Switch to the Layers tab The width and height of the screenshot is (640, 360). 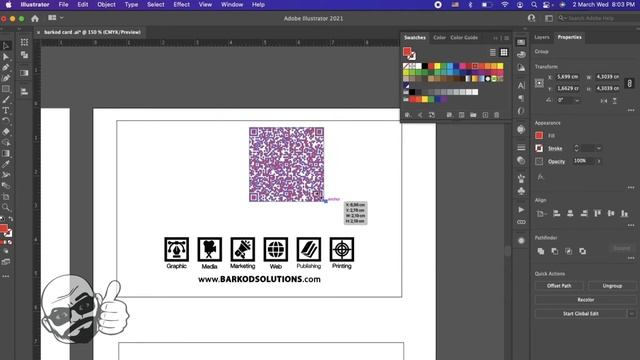pyautogui.click(x=542, y=37)
